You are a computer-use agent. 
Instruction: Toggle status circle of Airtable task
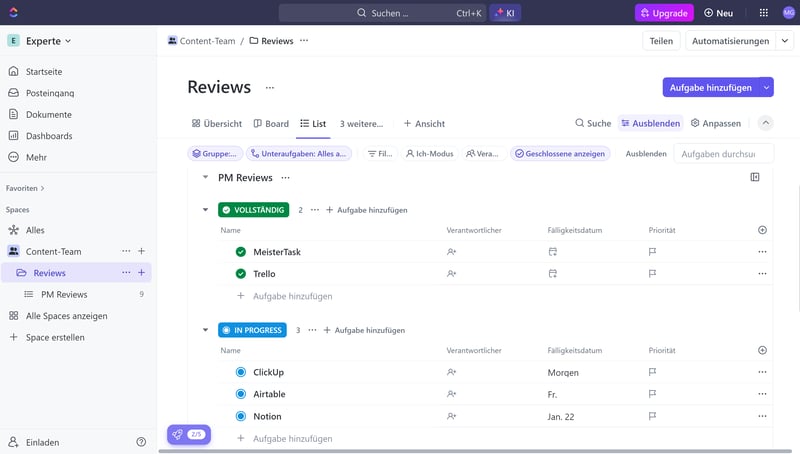tap(240, 394)
